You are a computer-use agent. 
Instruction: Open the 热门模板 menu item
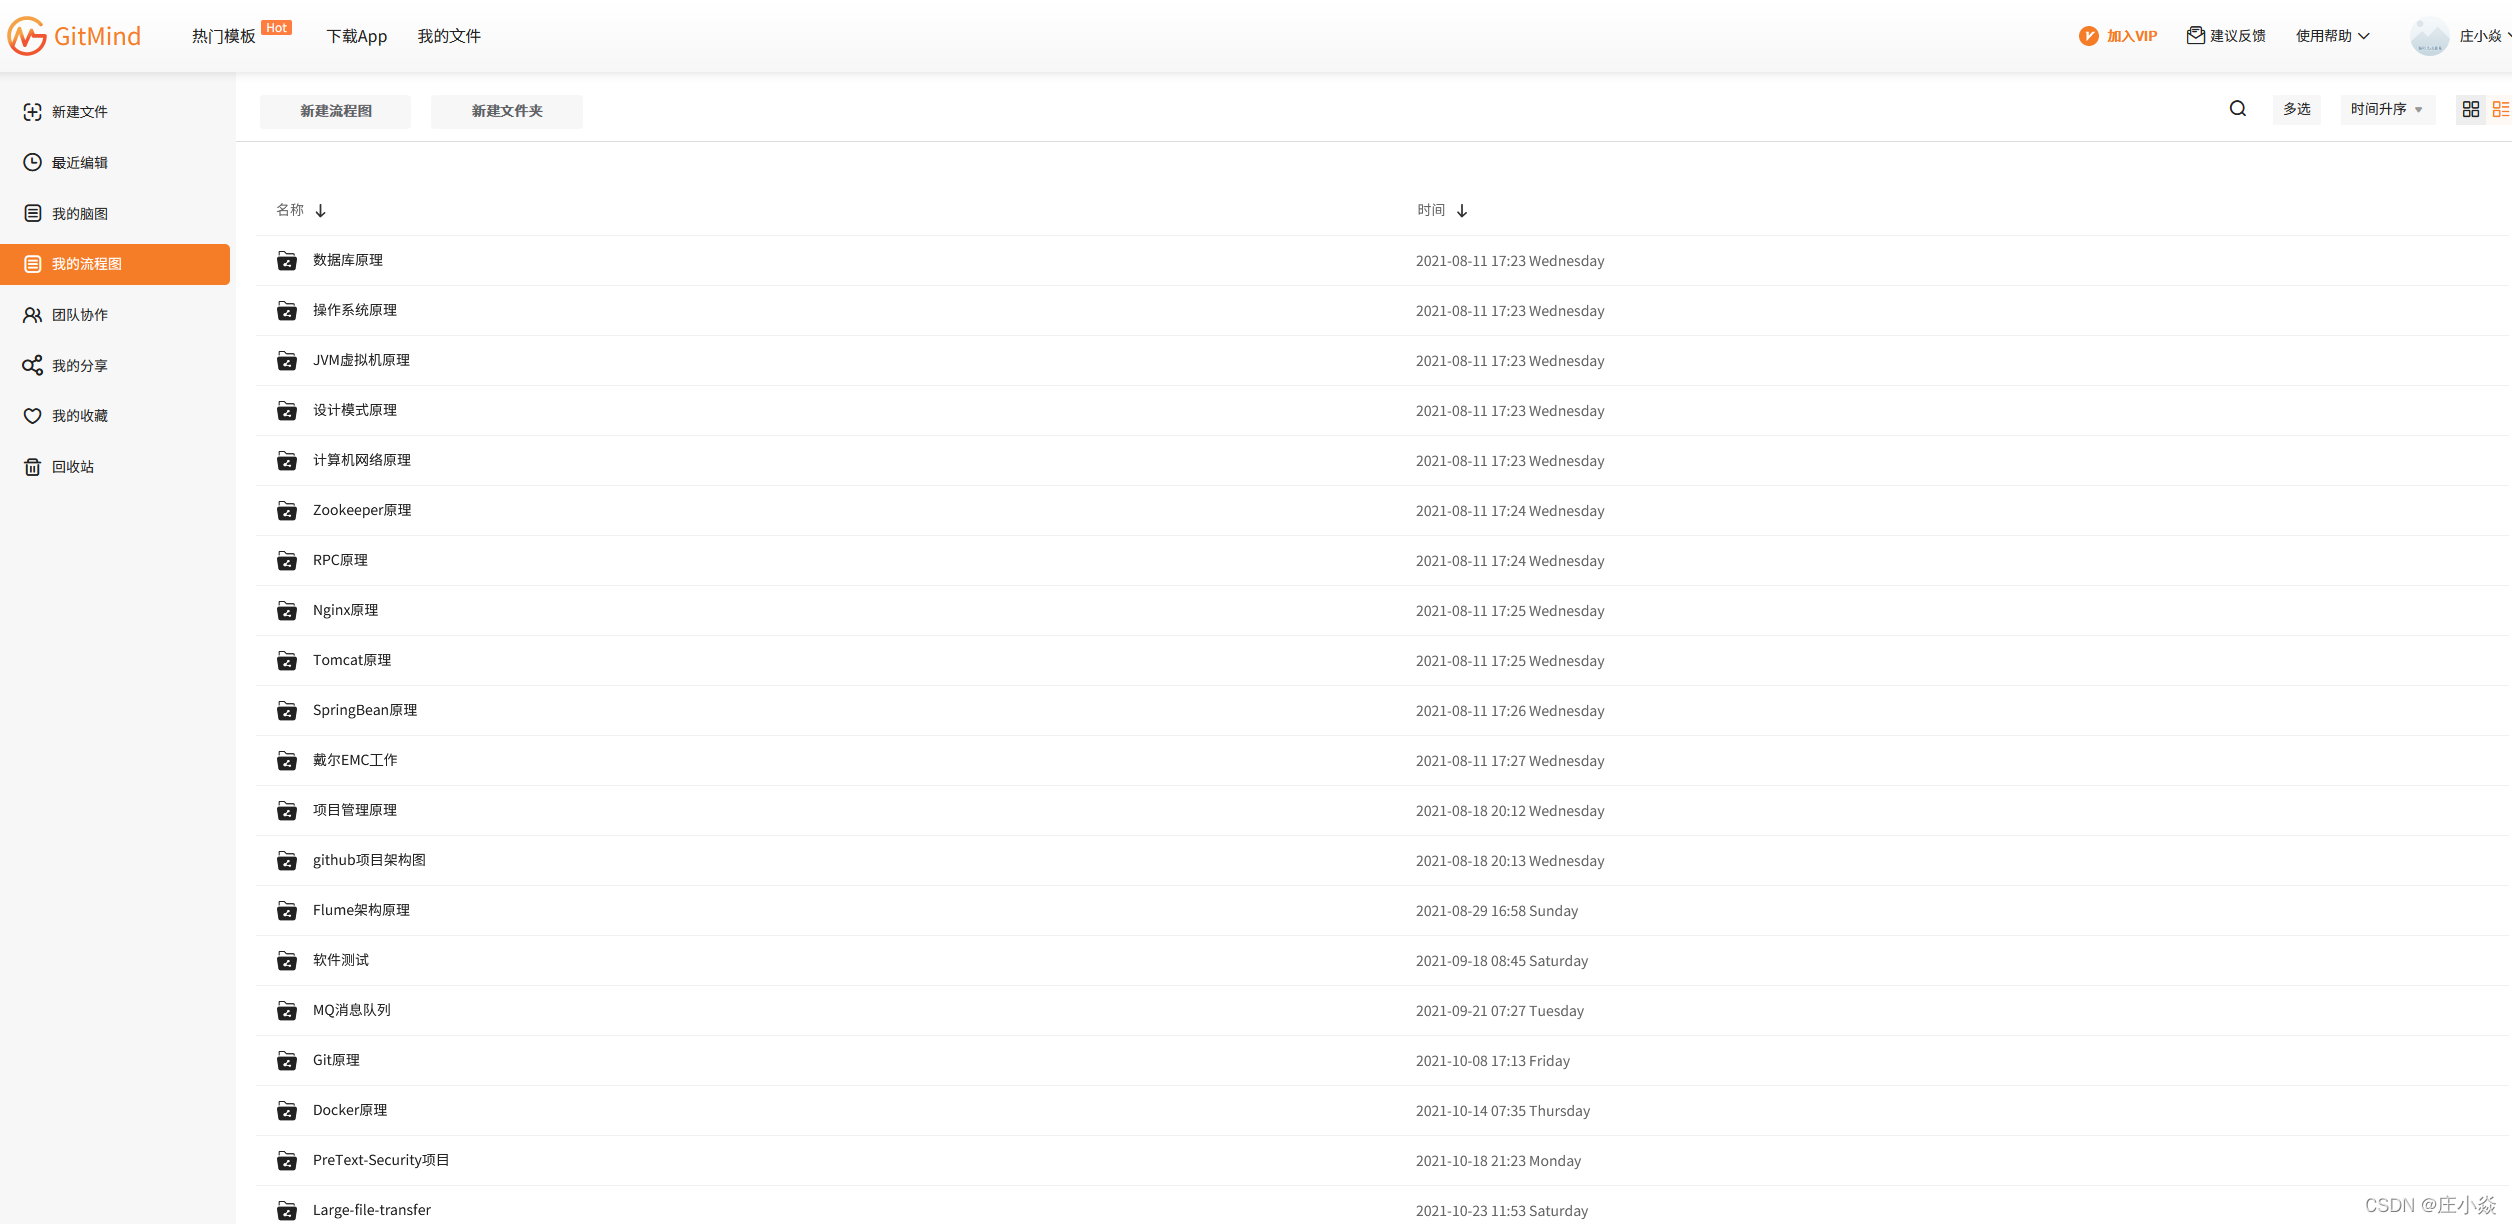tap(224, 36)
